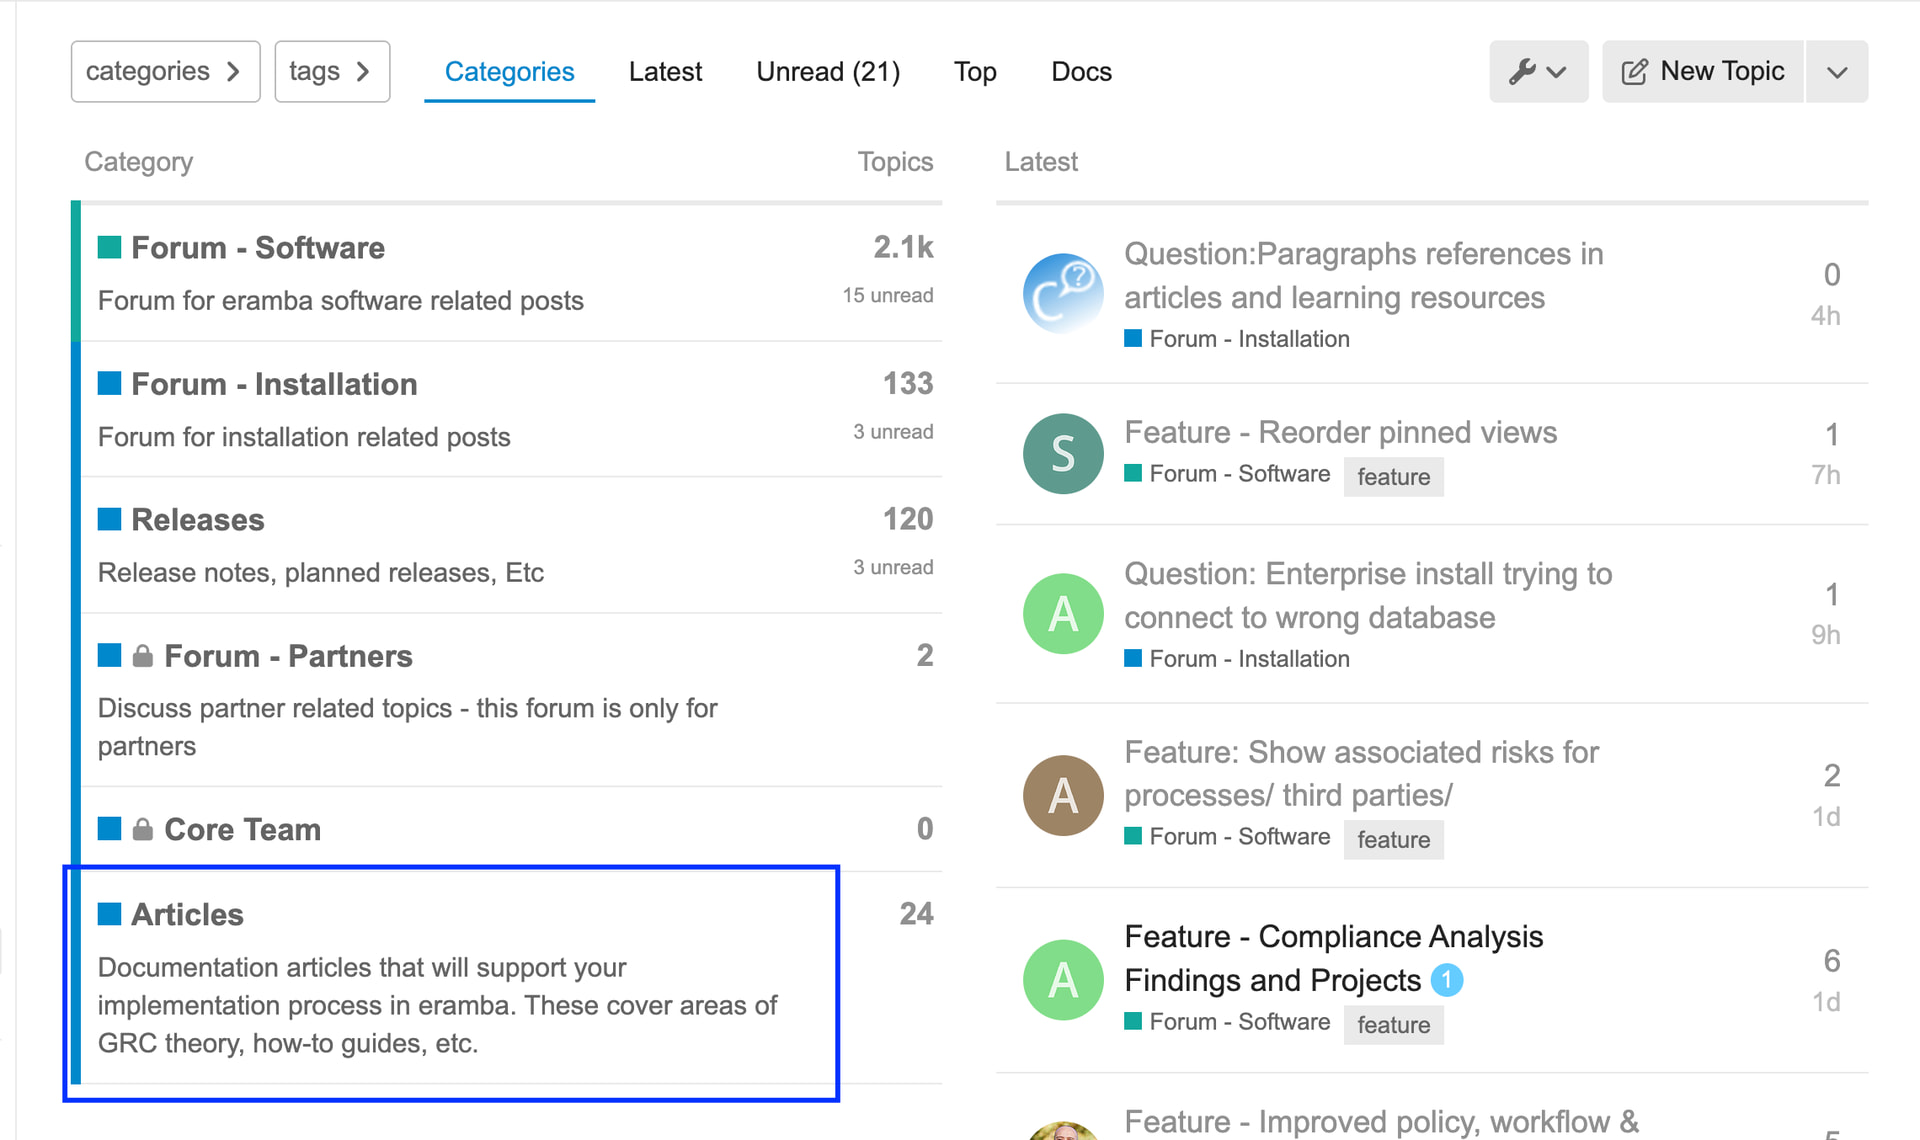Image resolution: width=1920 pixels, height=1140 pixels.
Task: Click the teal color square beside Forum - Software
Action: pyautogui.click(x=110, y=248)
